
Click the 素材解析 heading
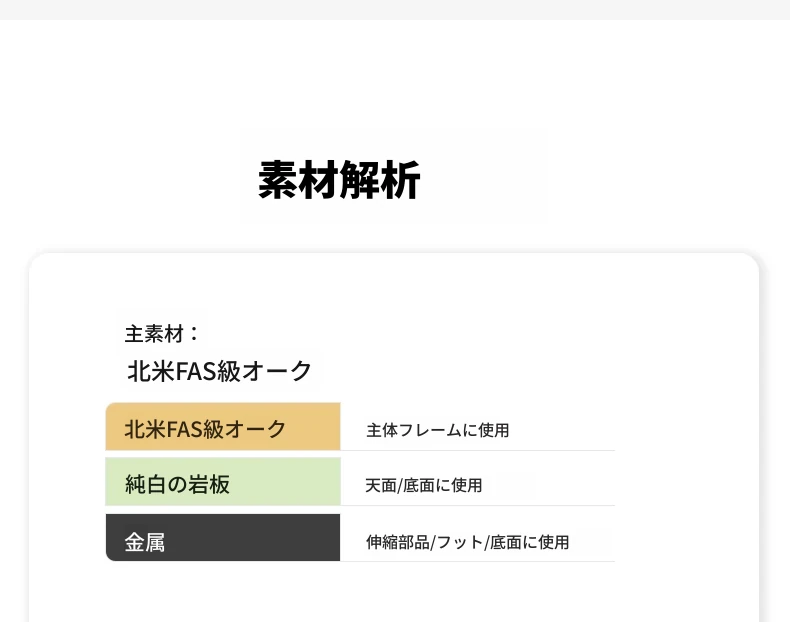click(x=339, y=180)
